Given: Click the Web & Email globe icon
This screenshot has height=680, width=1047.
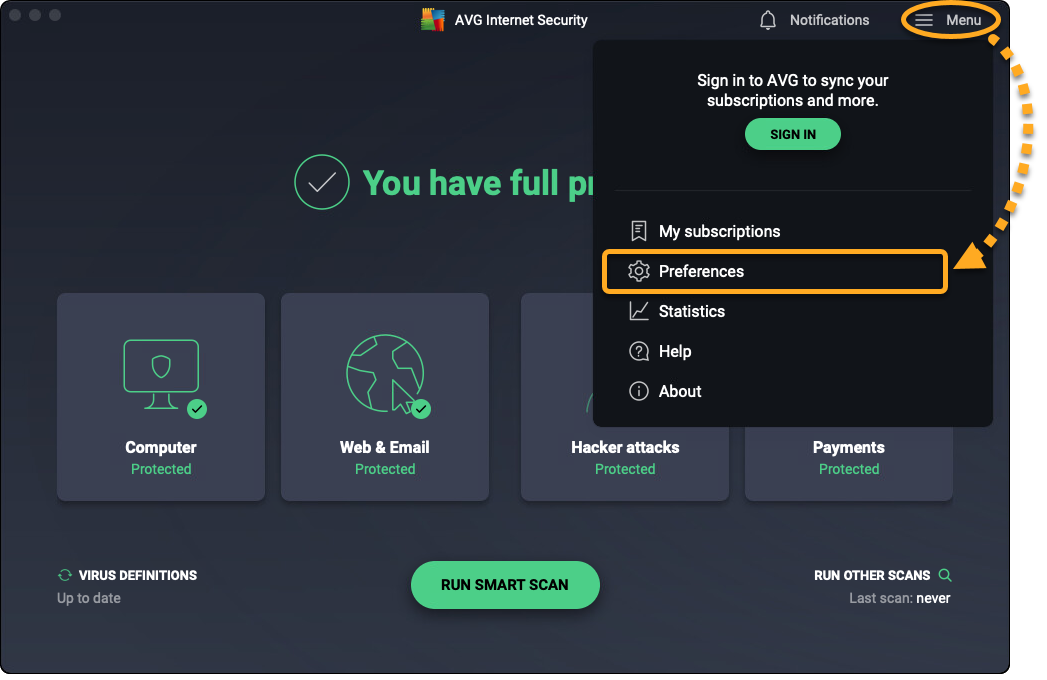Looking at the screenshot, I should 384,373.
